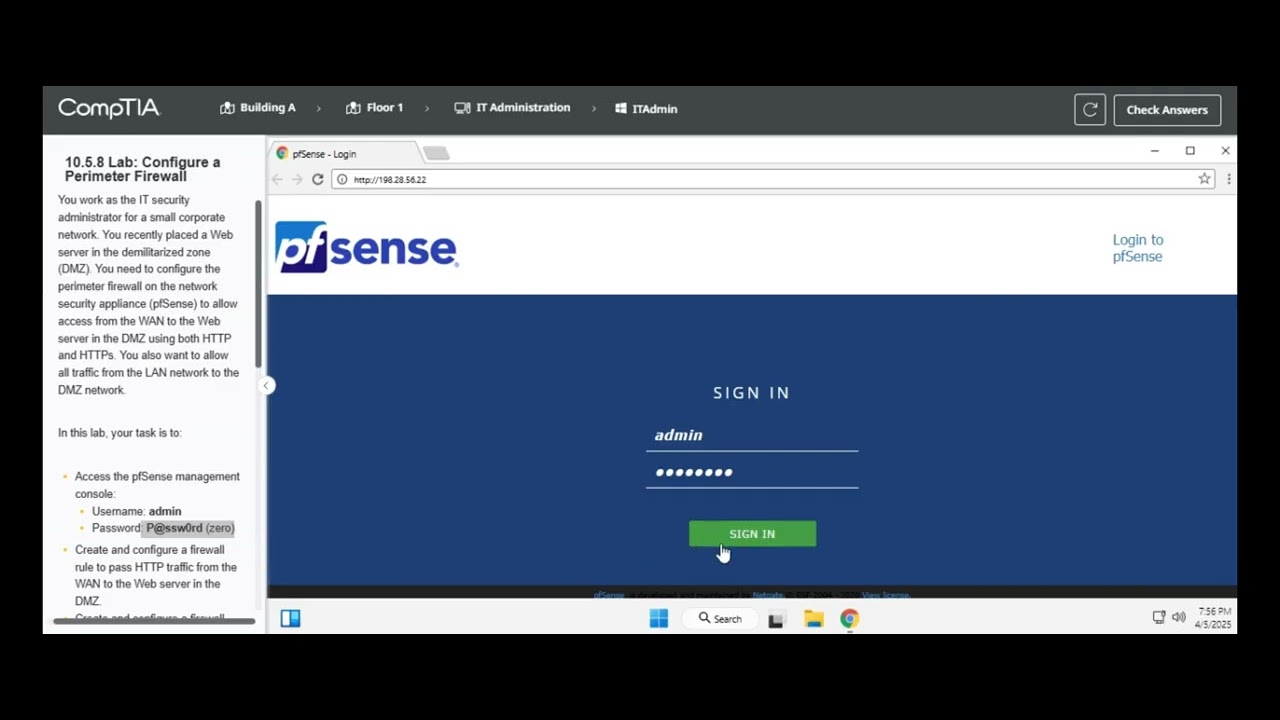
Task: Open a new browser tab
Action: pos(436,153)
